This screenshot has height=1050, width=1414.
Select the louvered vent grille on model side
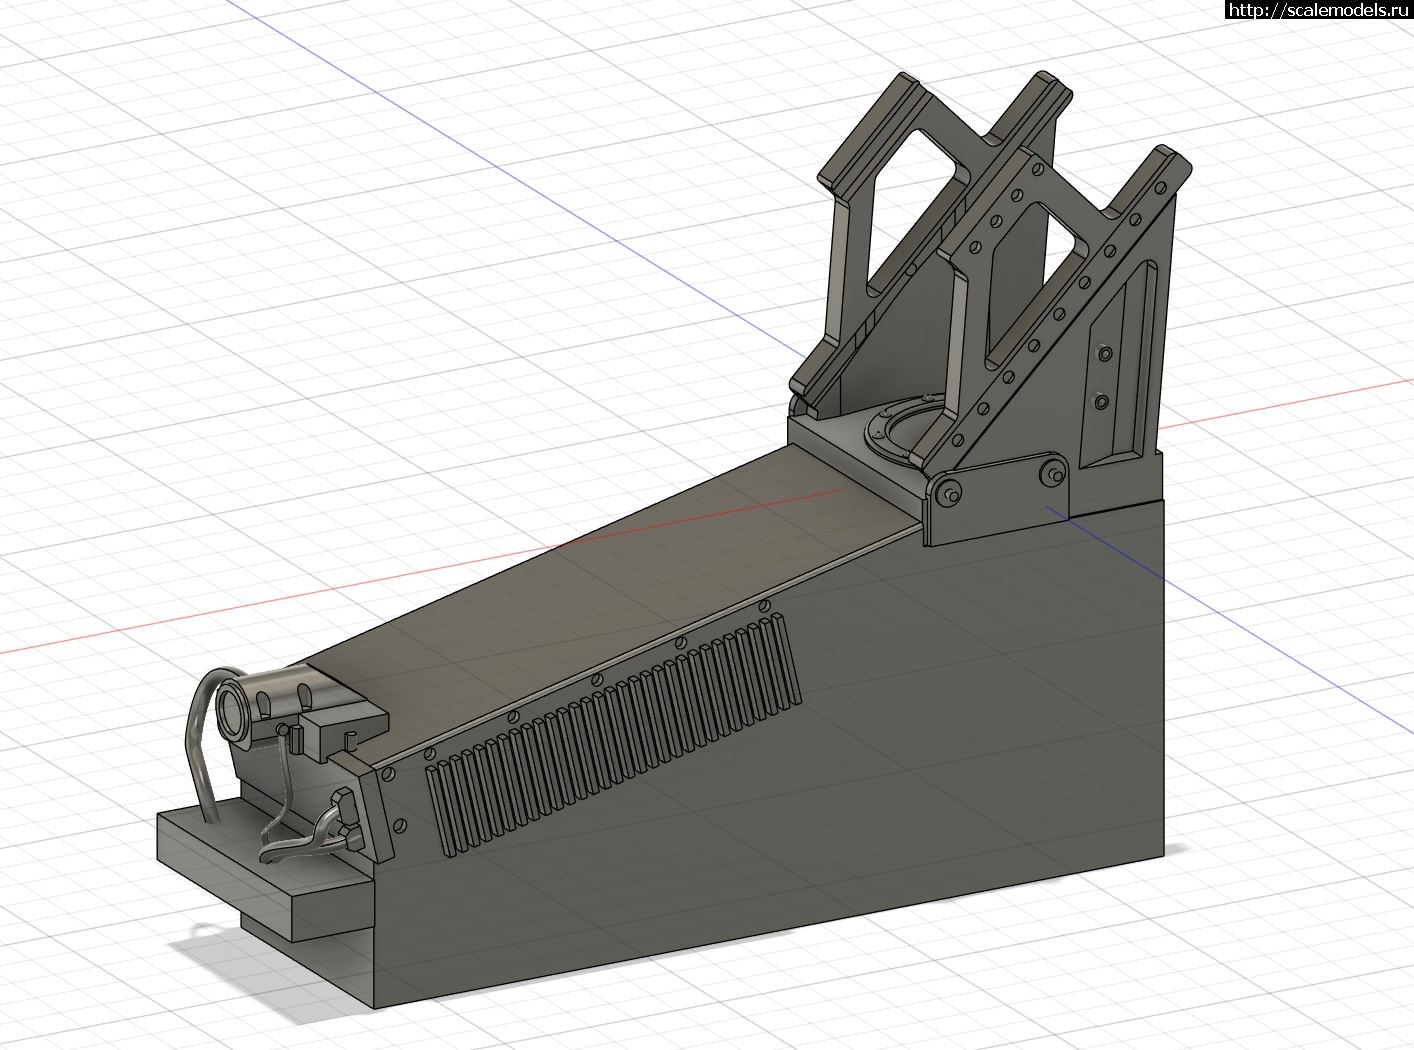(614, 735)
